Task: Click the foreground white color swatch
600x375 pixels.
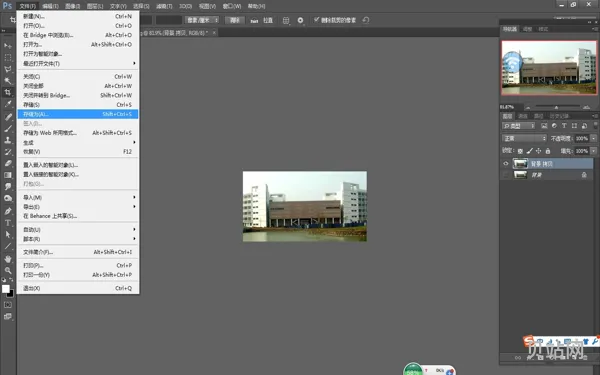Action: coord(5,289)
